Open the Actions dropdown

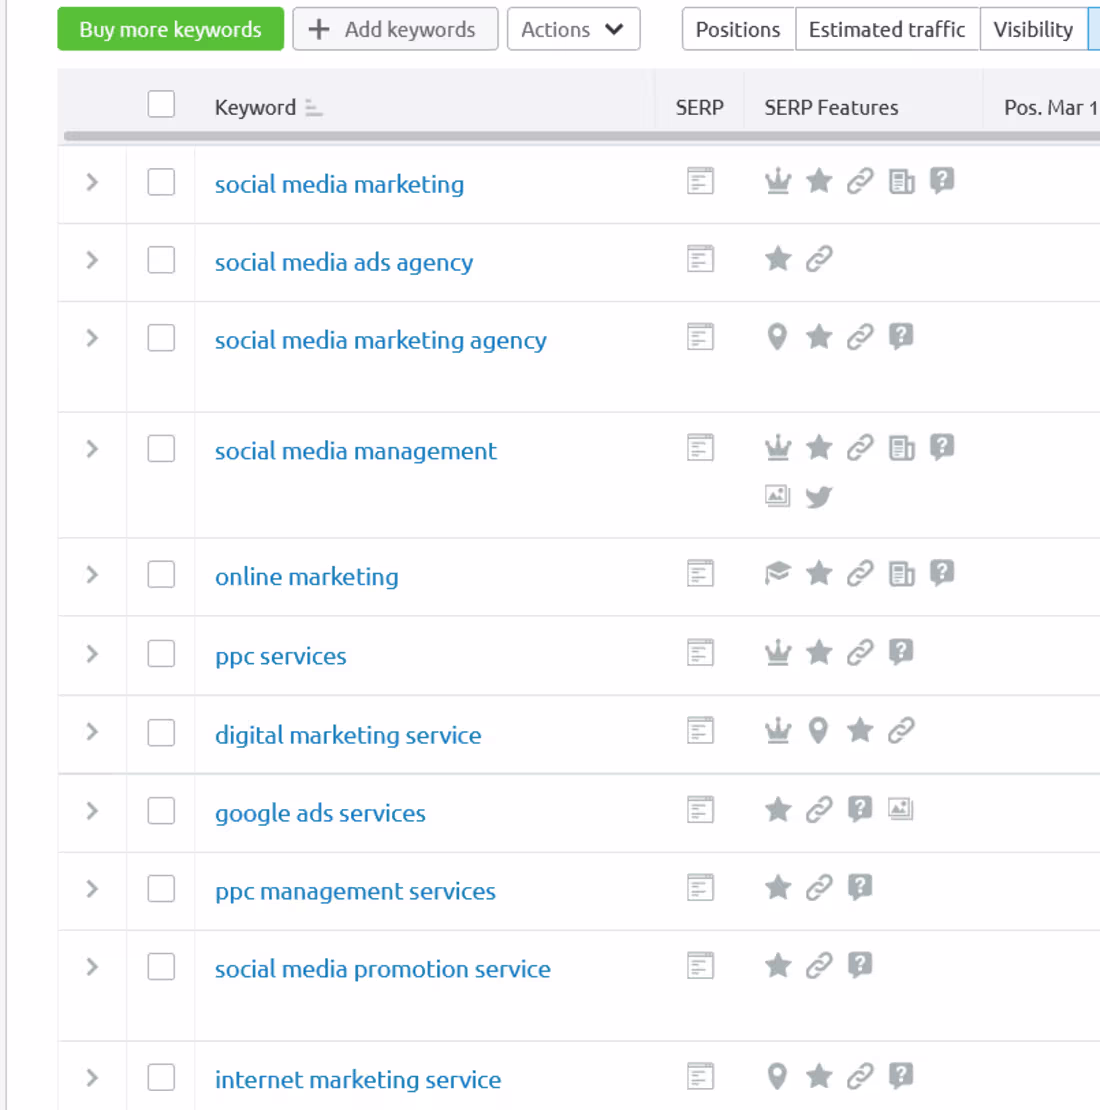(573, 29)
